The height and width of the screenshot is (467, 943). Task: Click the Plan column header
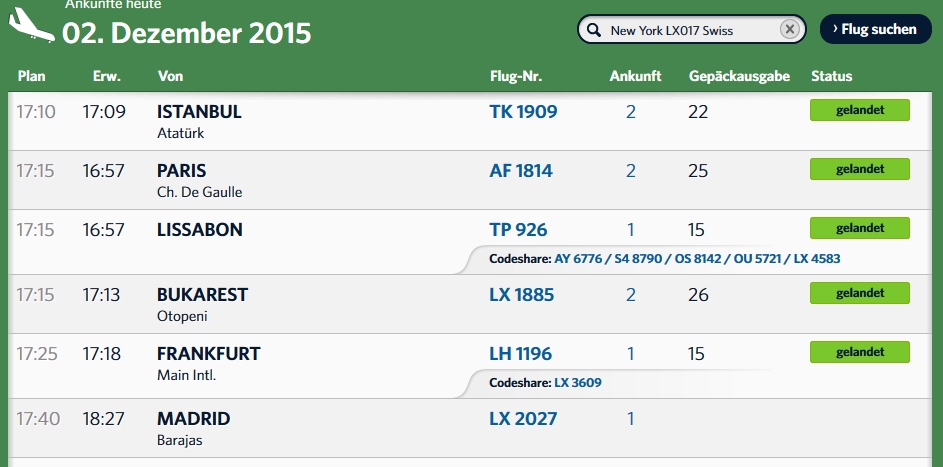pos(31,76)
